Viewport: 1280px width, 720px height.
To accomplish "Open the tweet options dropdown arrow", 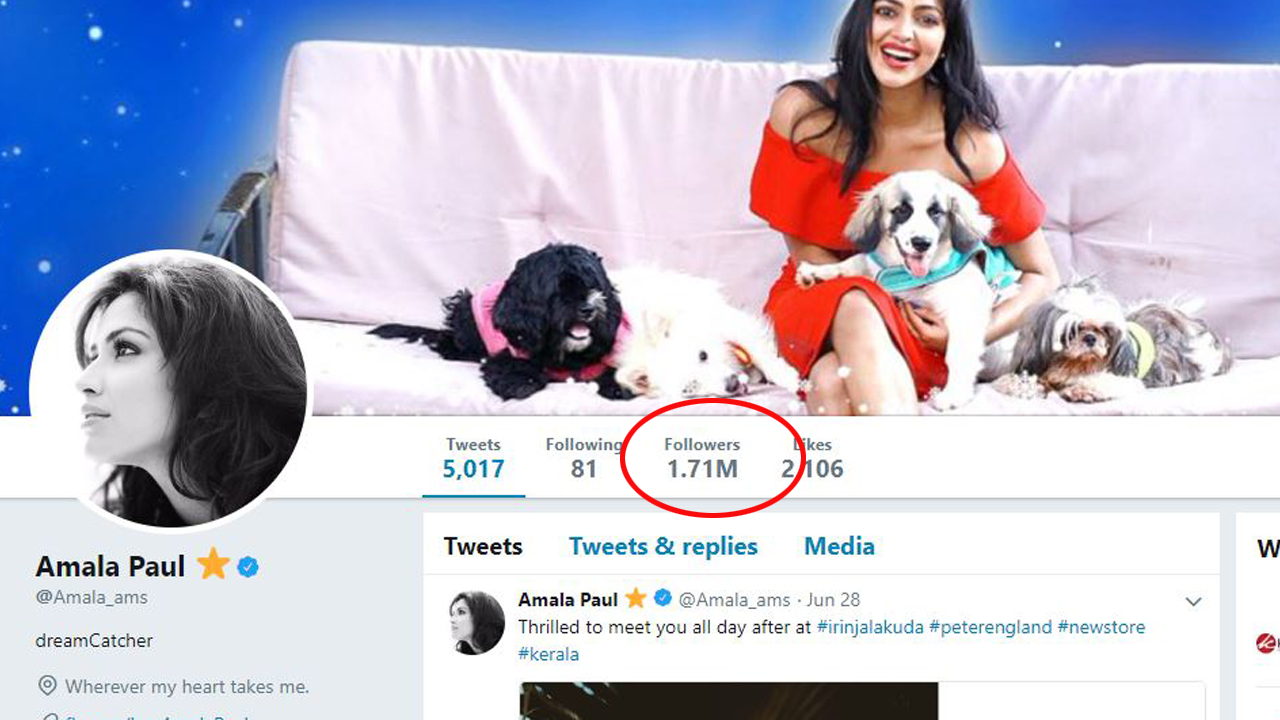I will [x=1193, y=602].
